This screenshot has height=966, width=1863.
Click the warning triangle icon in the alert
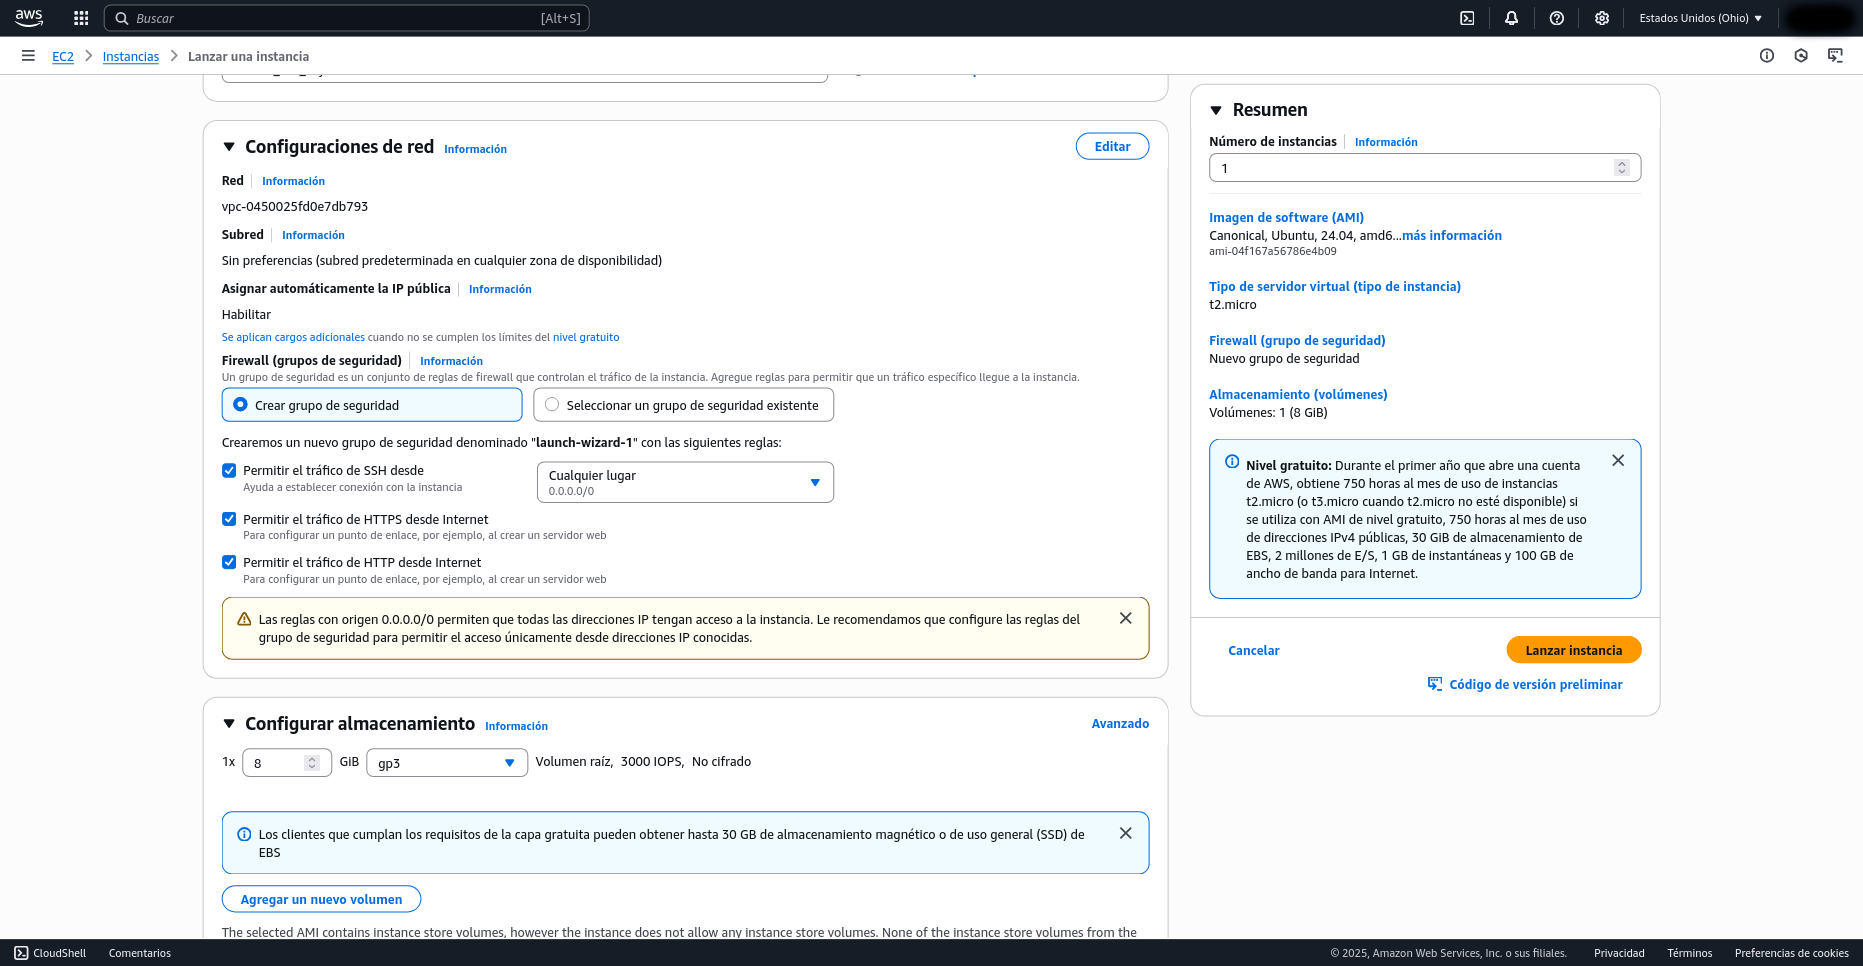(x=244, y=619)
